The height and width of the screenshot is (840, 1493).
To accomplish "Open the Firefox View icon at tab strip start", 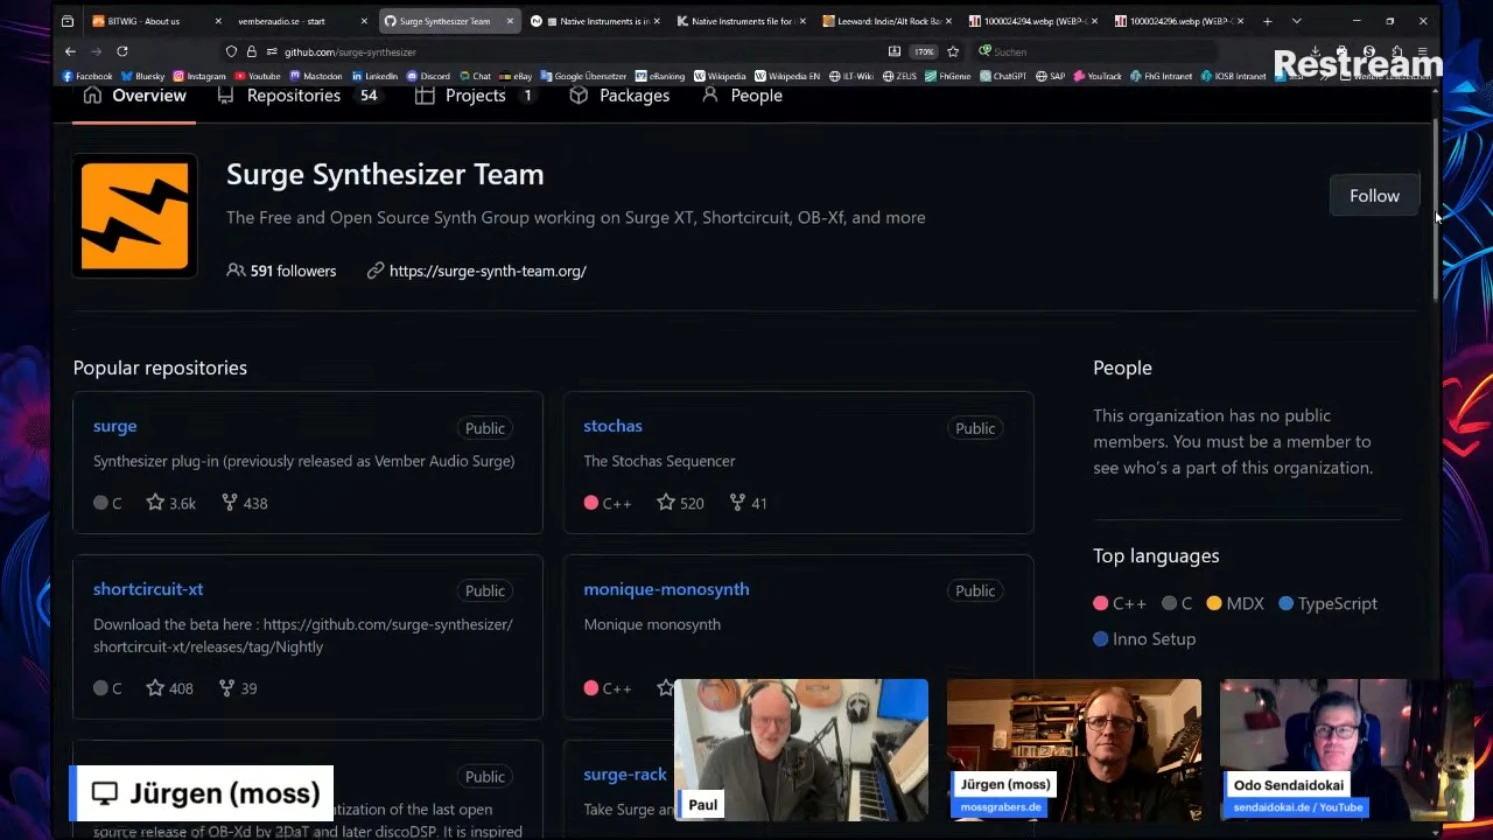I will click(67, 21).
